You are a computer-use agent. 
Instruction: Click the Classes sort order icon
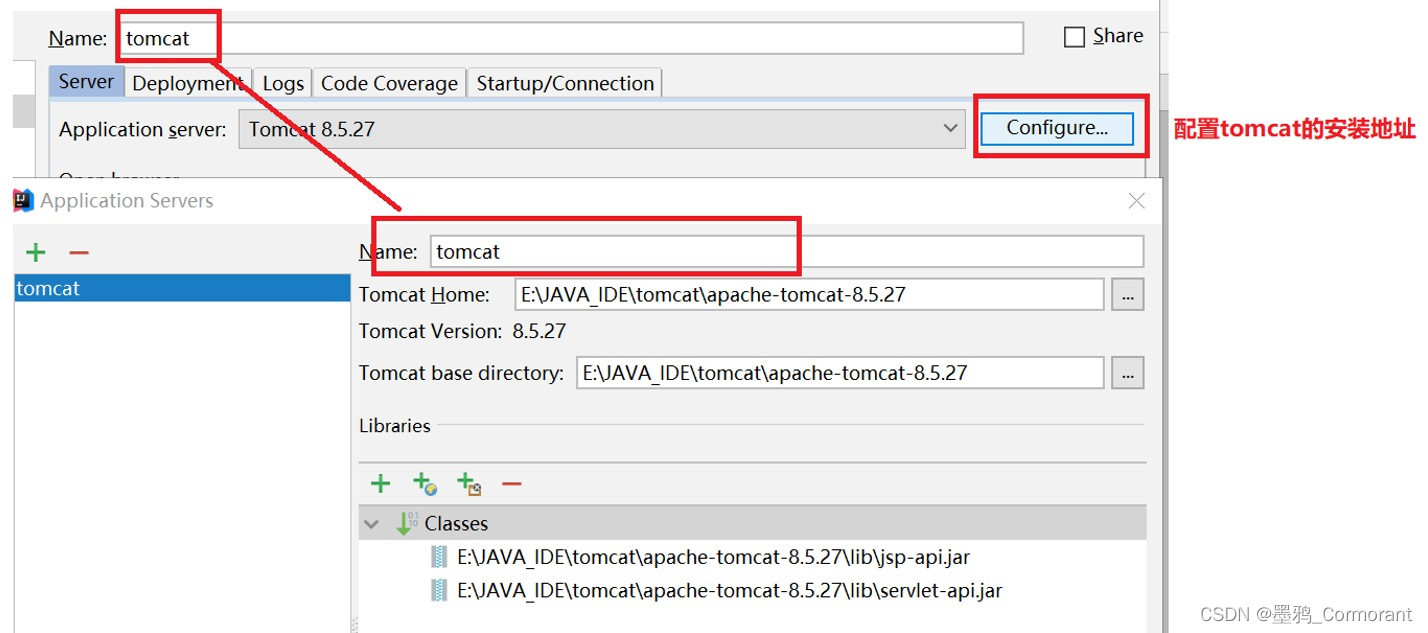click(x=407, y=523)
